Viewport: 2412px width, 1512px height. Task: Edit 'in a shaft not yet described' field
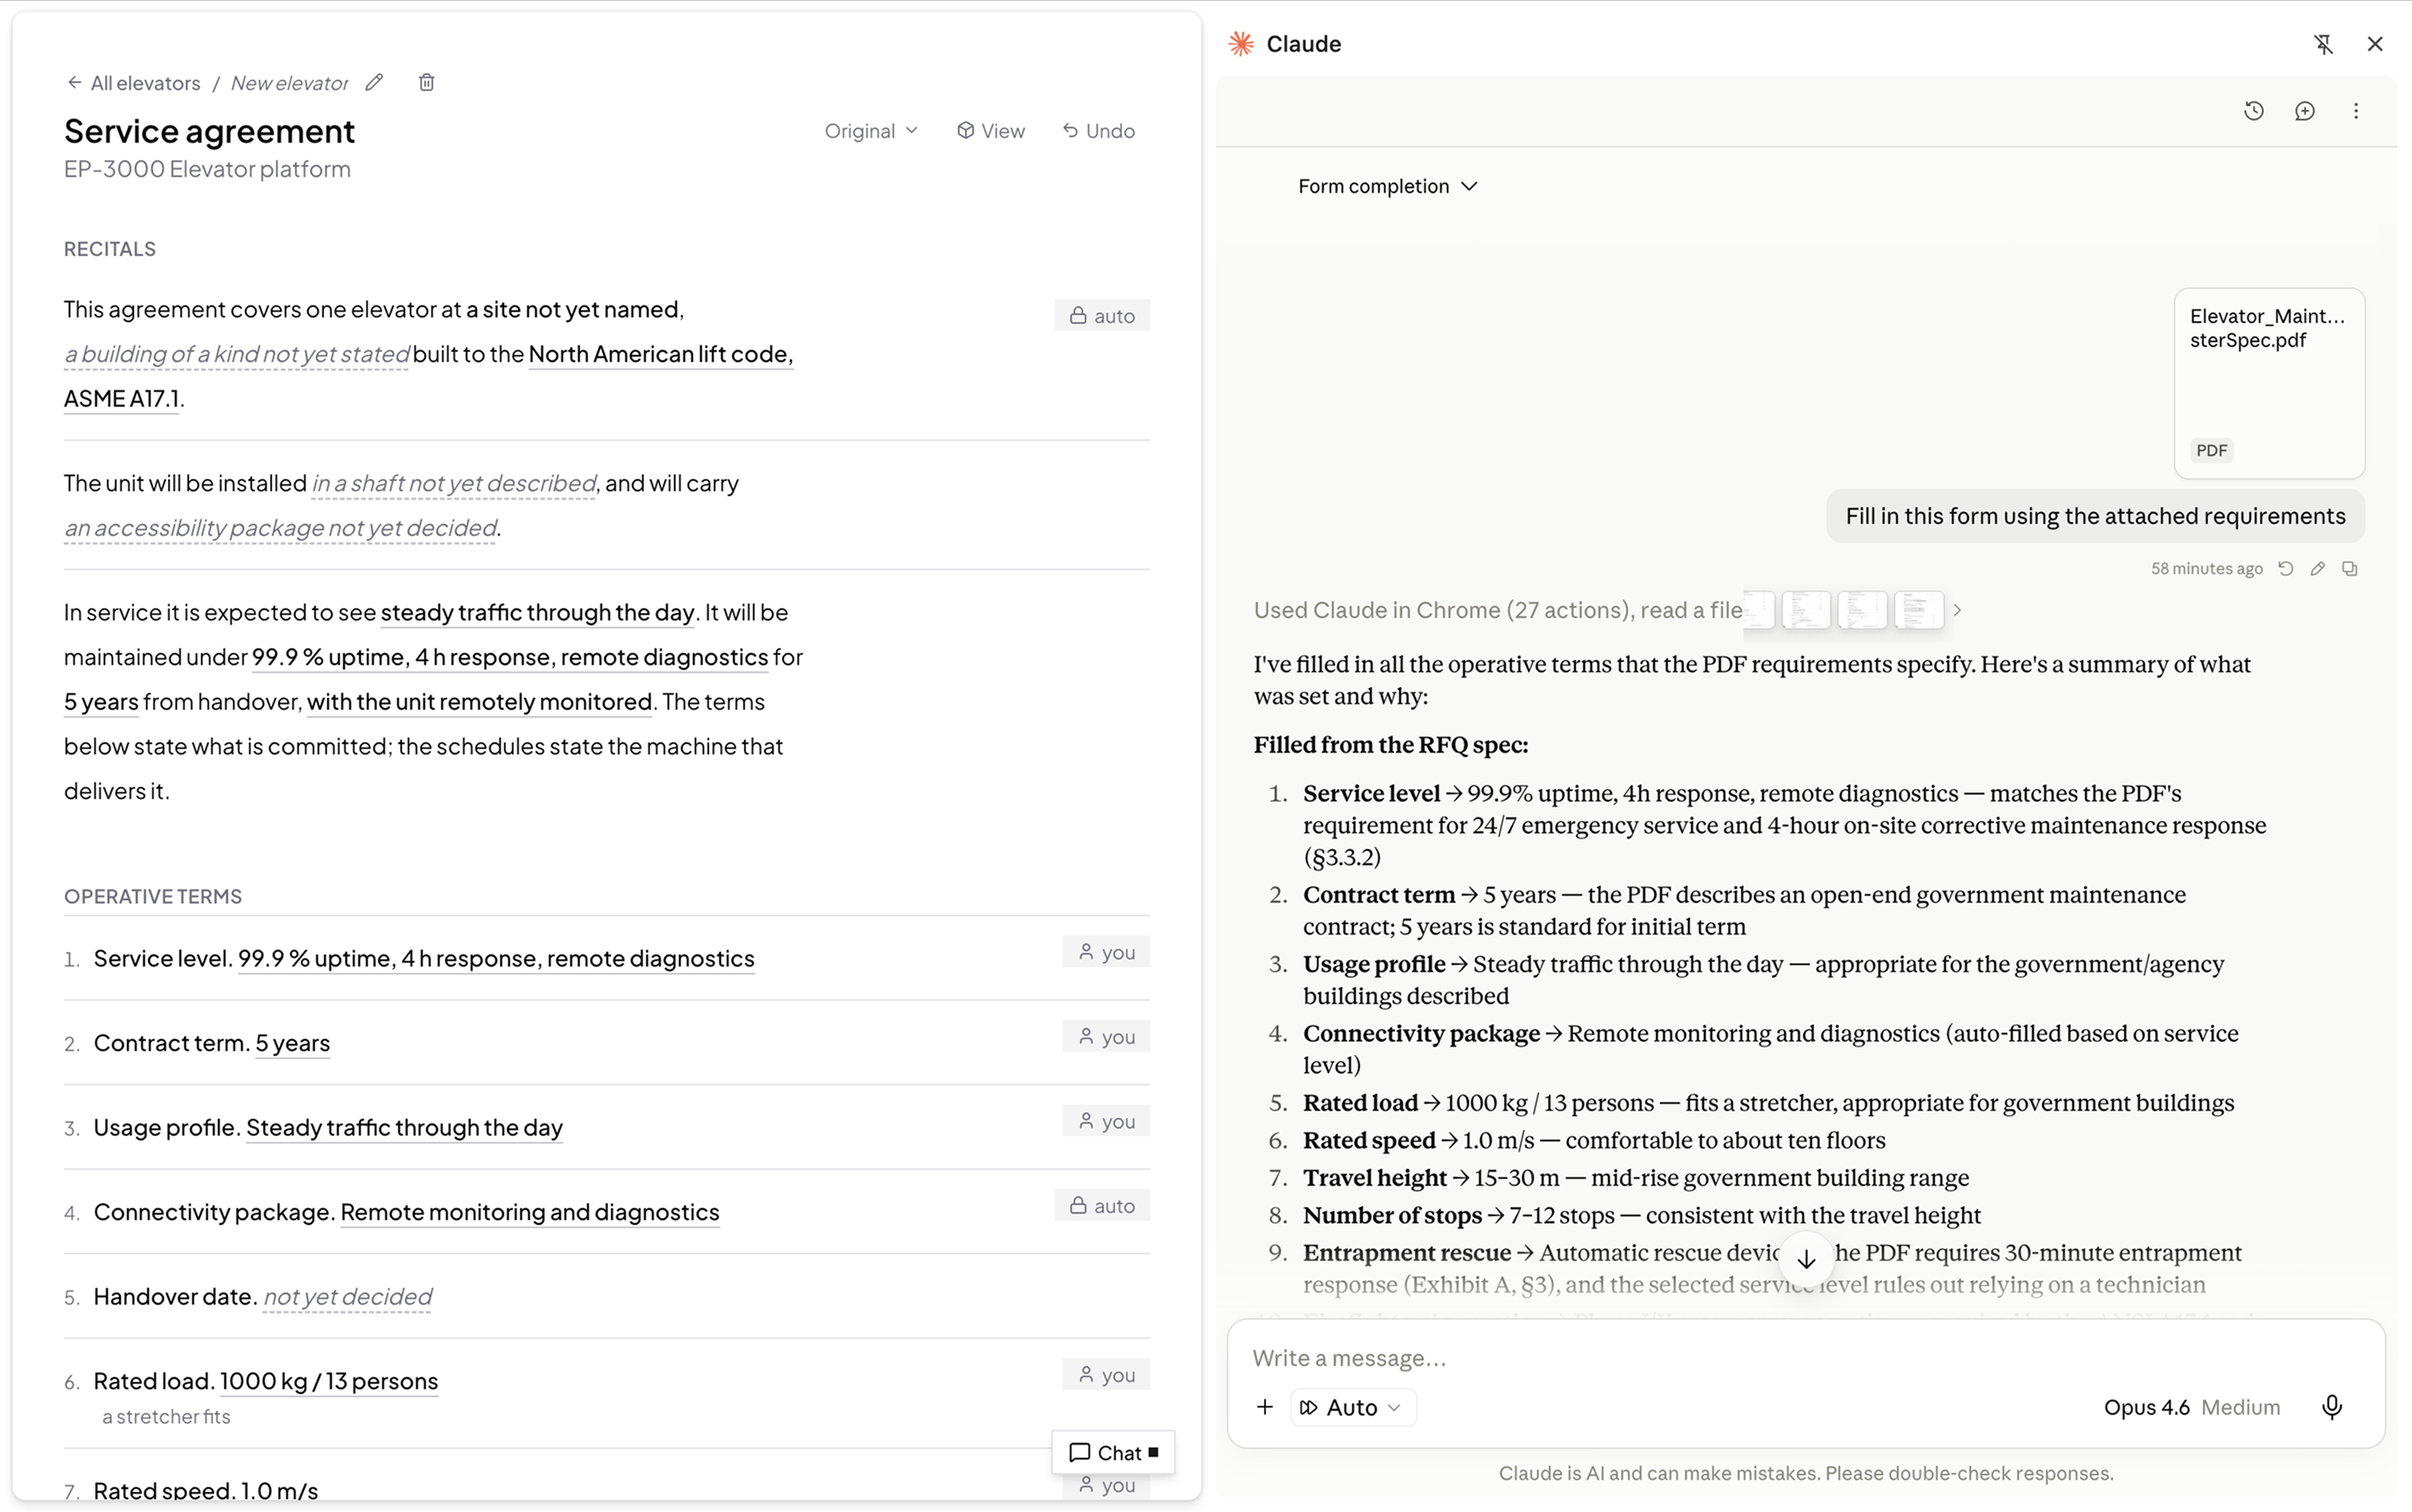(454, 483)
